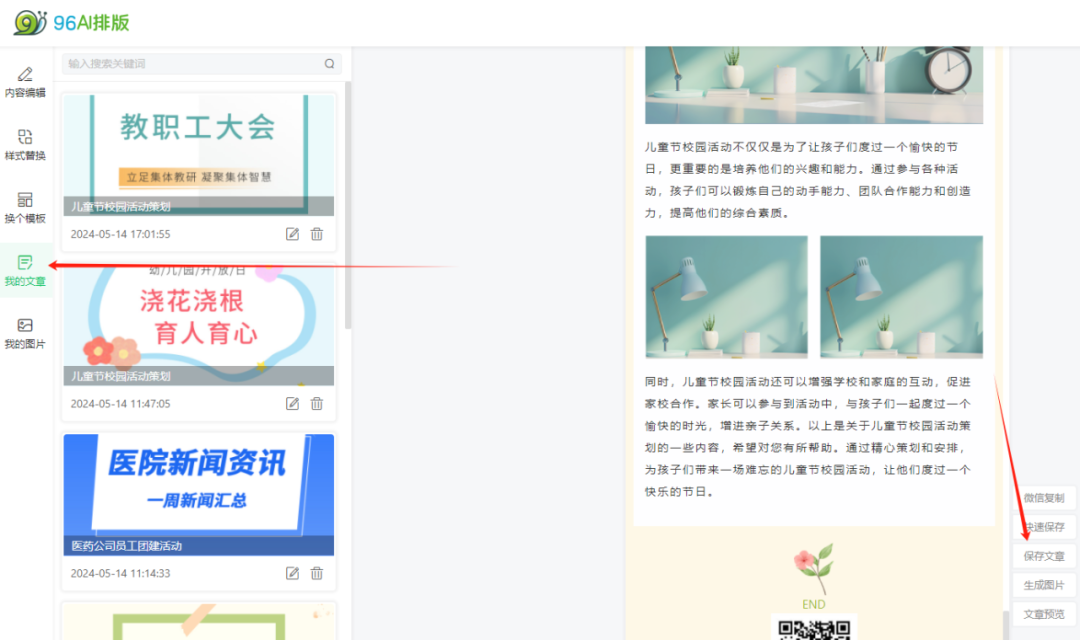
Task: Open the 医院新闻资讯 article thumbnail
Action: [x=198, y=495]
